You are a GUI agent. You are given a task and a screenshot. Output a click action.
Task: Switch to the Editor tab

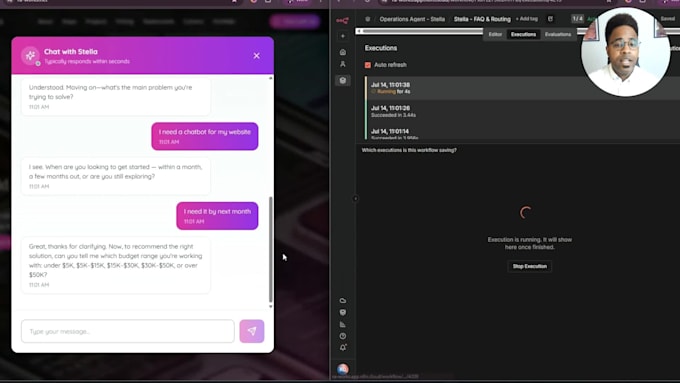(495, 34)
